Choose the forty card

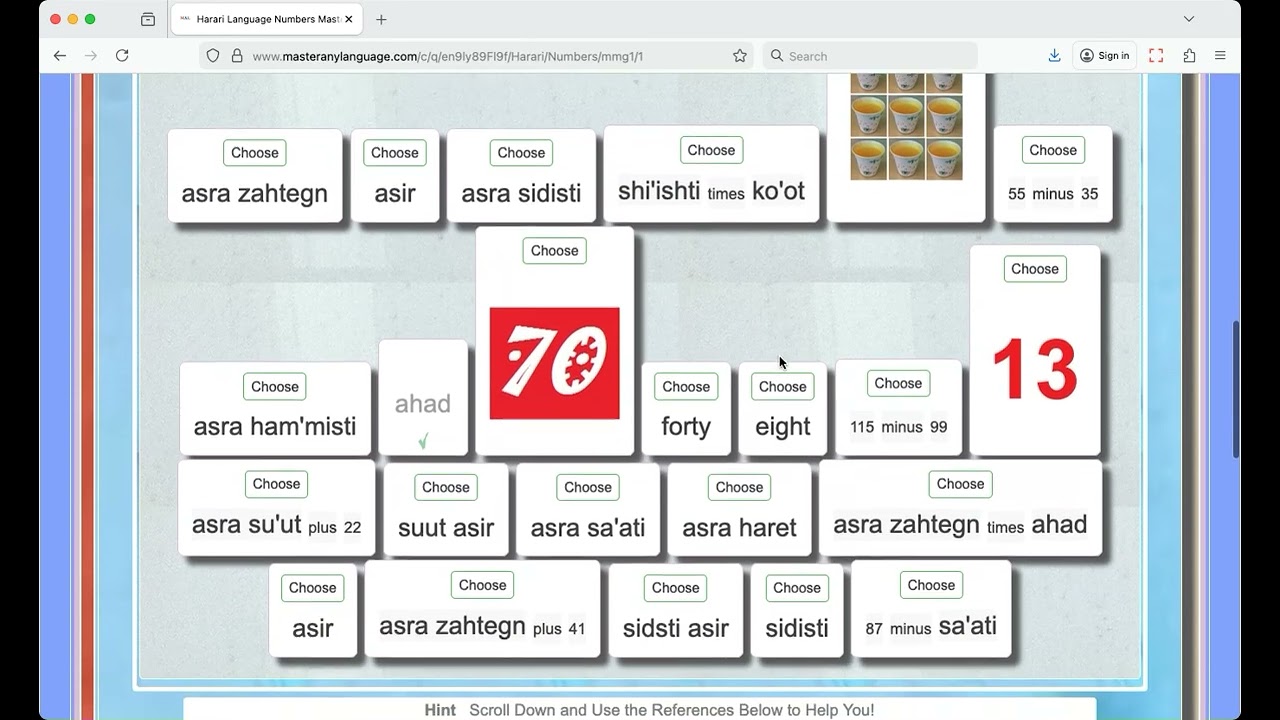(x=686, y=387)
